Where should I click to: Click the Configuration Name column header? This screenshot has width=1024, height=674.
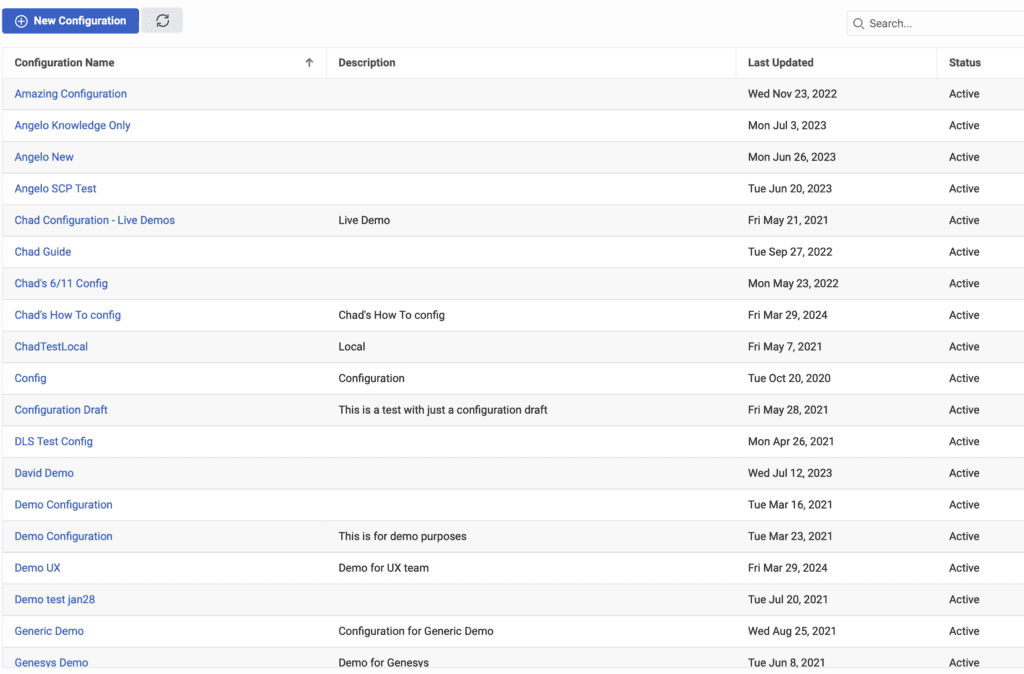(x=64, y=62)
